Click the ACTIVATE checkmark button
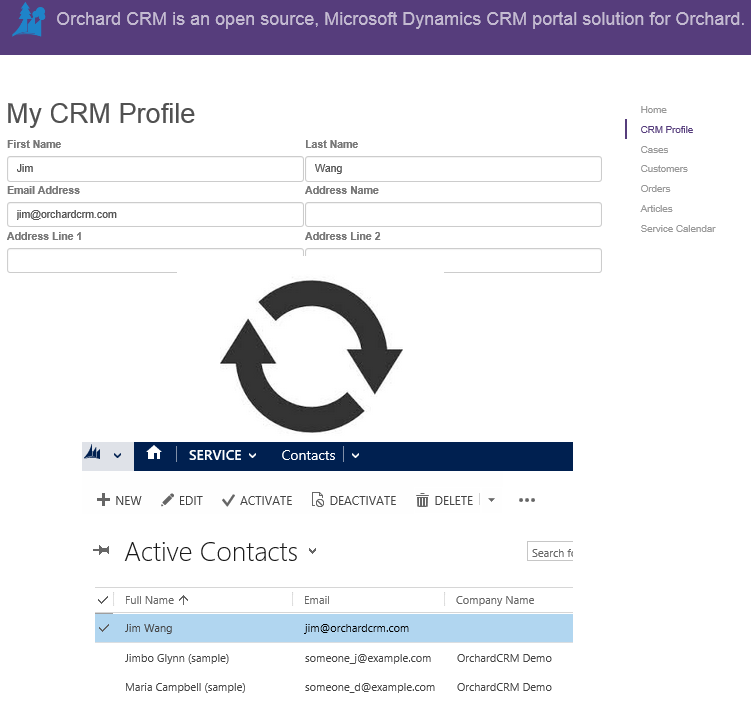This screenshot has width=751, height=703. pyautogui.click(x=257, y=500)
